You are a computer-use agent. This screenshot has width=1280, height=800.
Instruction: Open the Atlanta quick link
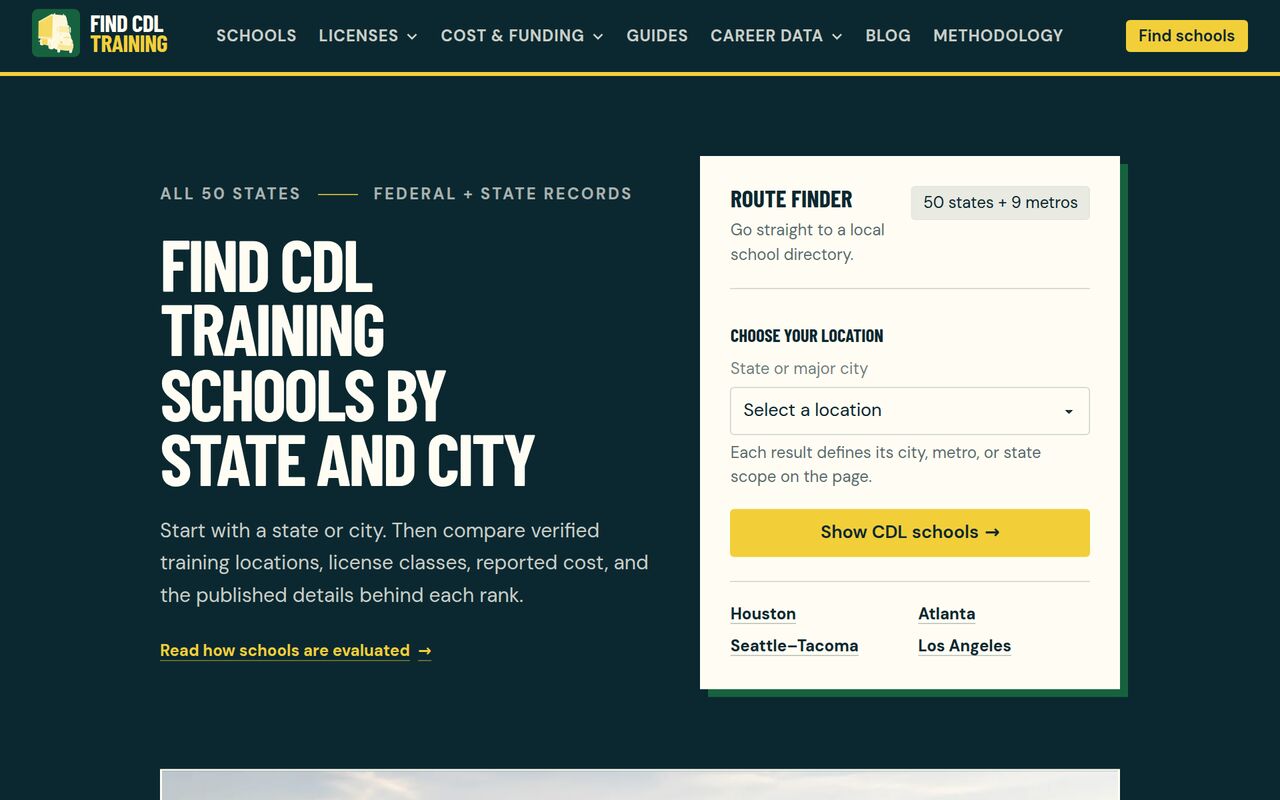[946, 614]
